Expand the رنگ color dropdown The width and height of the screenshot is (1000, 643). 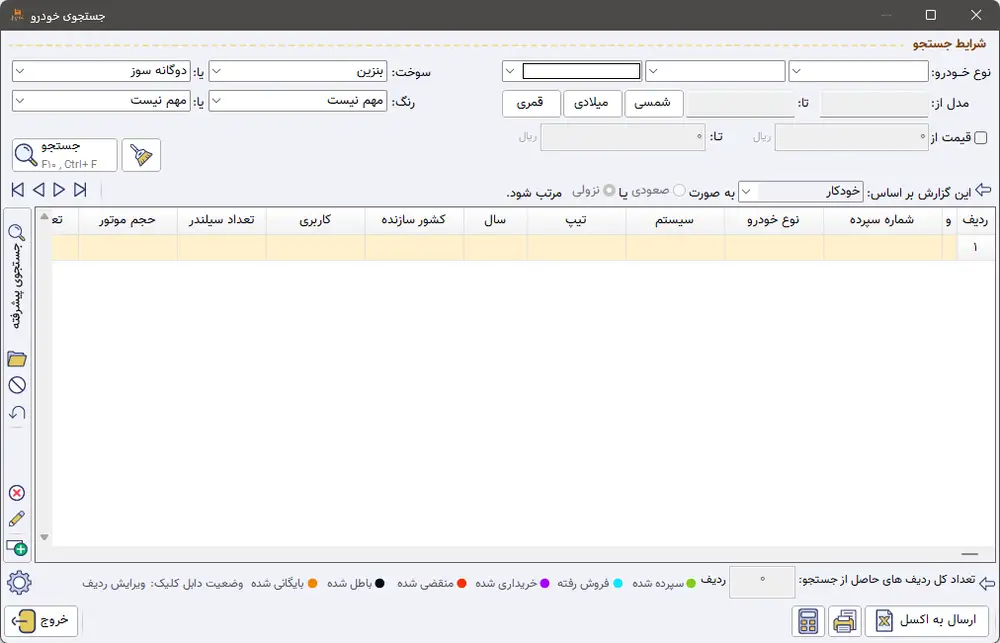[x=297, y=101]
